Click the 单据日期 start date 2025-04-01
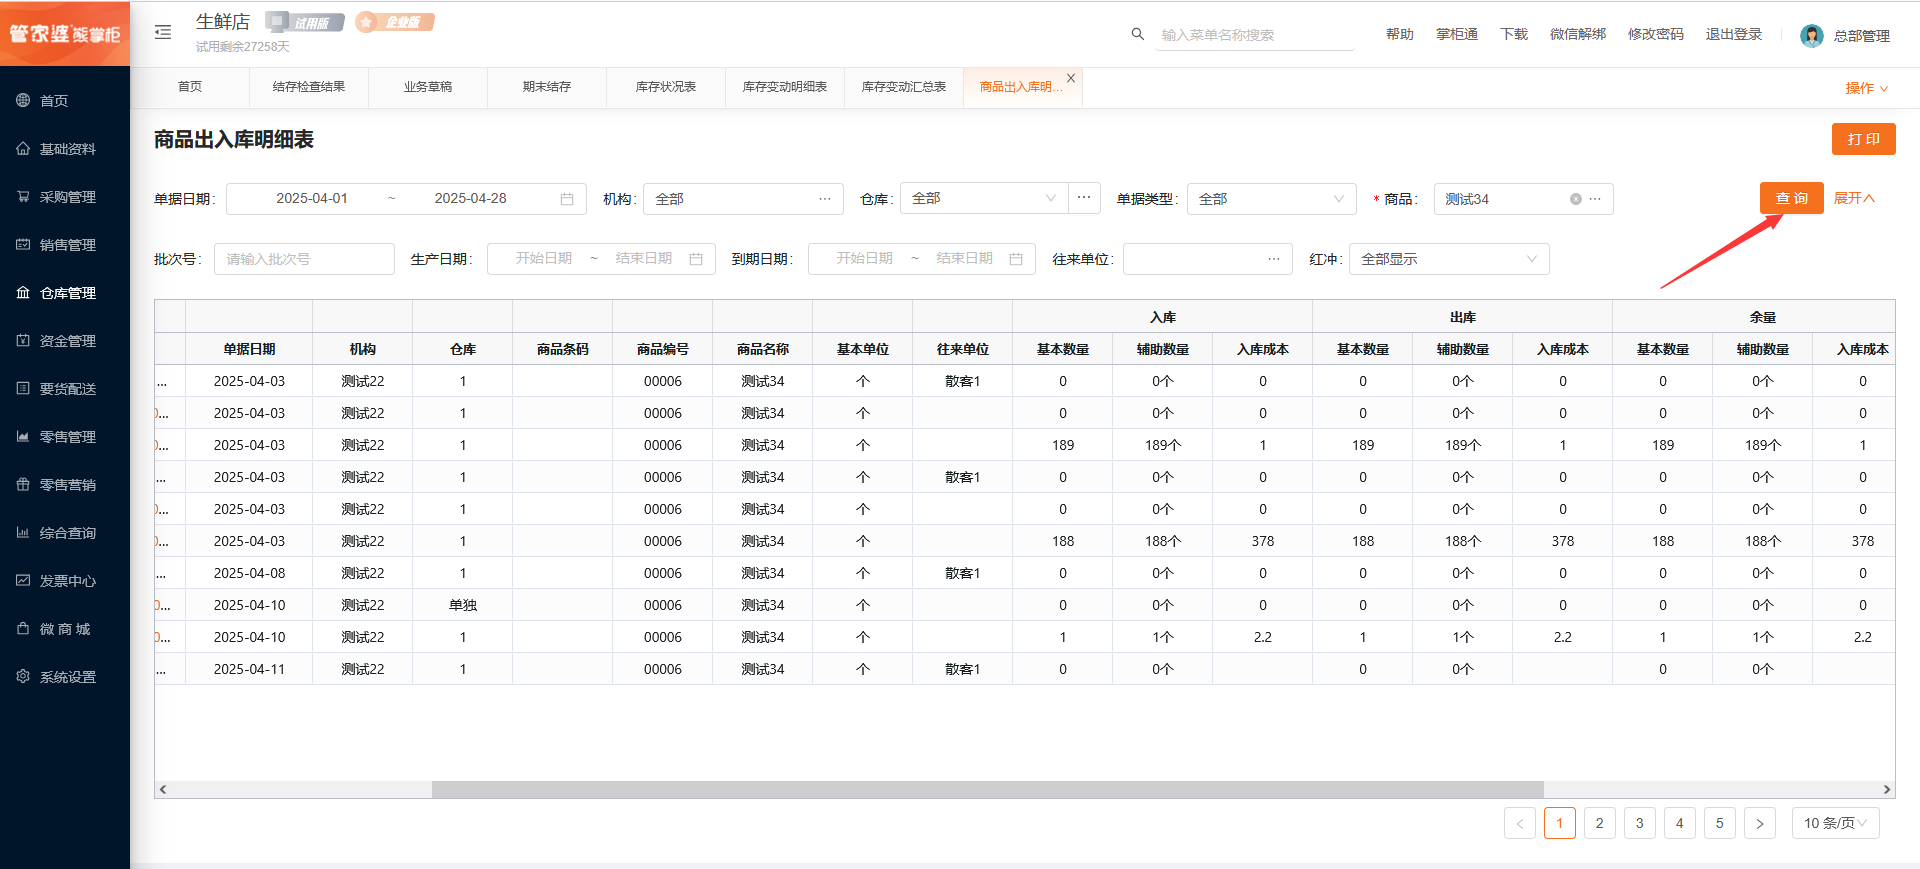This screenshot has width=1920, height=869. 312,199
